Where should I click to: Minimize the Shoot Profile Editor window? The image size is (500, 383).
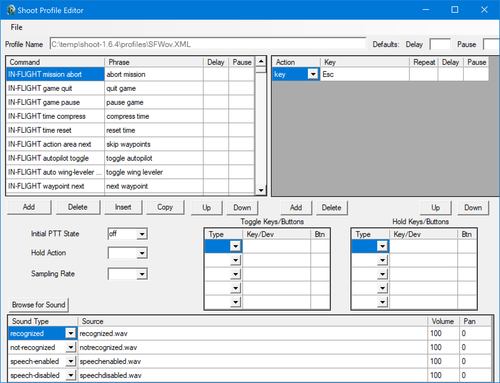[x=426, y=10]
